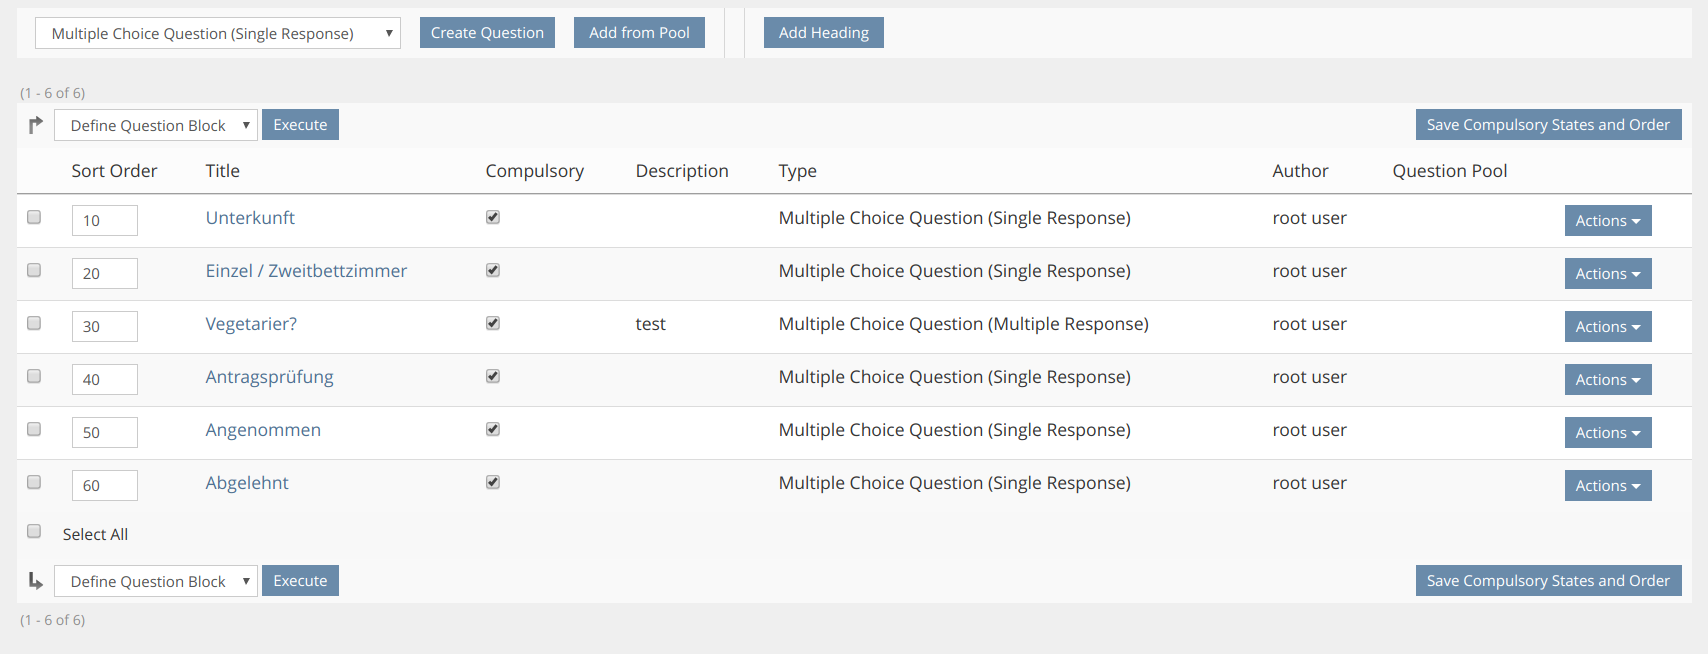The width and height of the screenshot is (1708, 654).
Task: Check the Select All checkbox
Action: [34, 532]
